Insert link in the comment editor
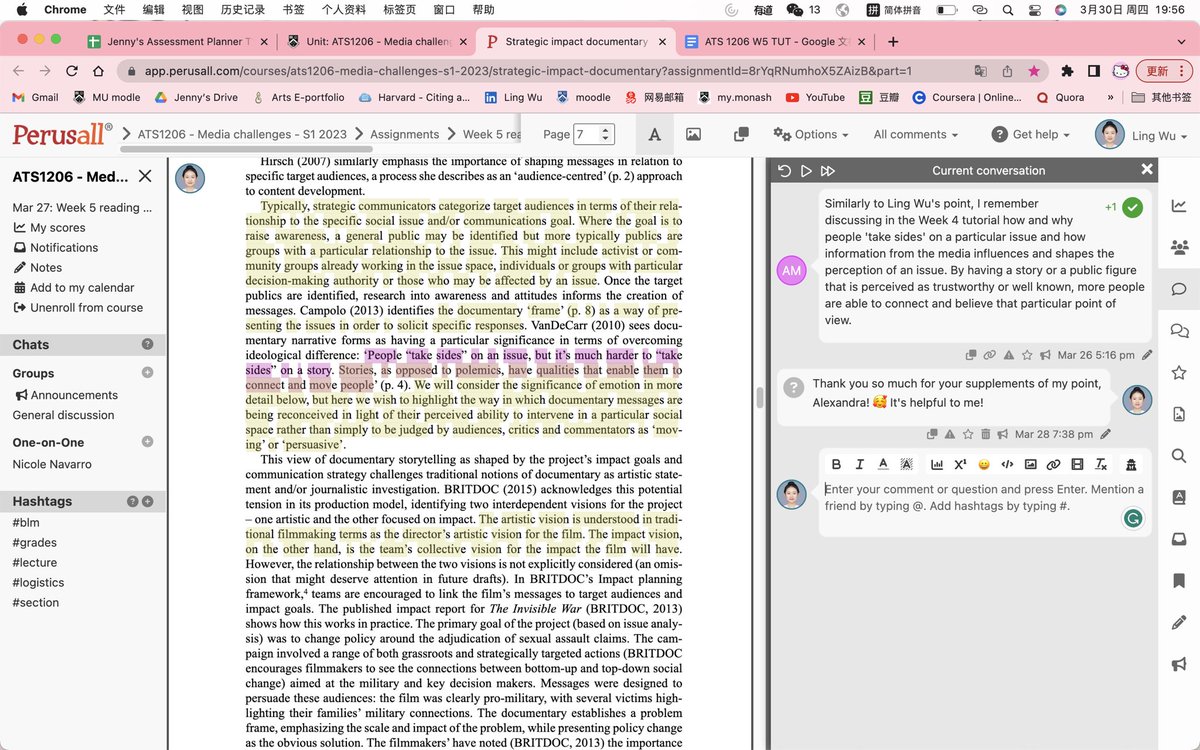Image resolution: width=1200 pixels, height=750 pixels. coord(1054,464)
